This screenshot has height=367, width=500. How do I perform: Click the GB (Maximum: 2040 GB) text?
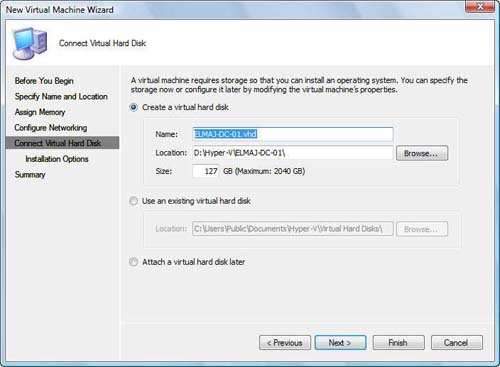pos(264,171)
